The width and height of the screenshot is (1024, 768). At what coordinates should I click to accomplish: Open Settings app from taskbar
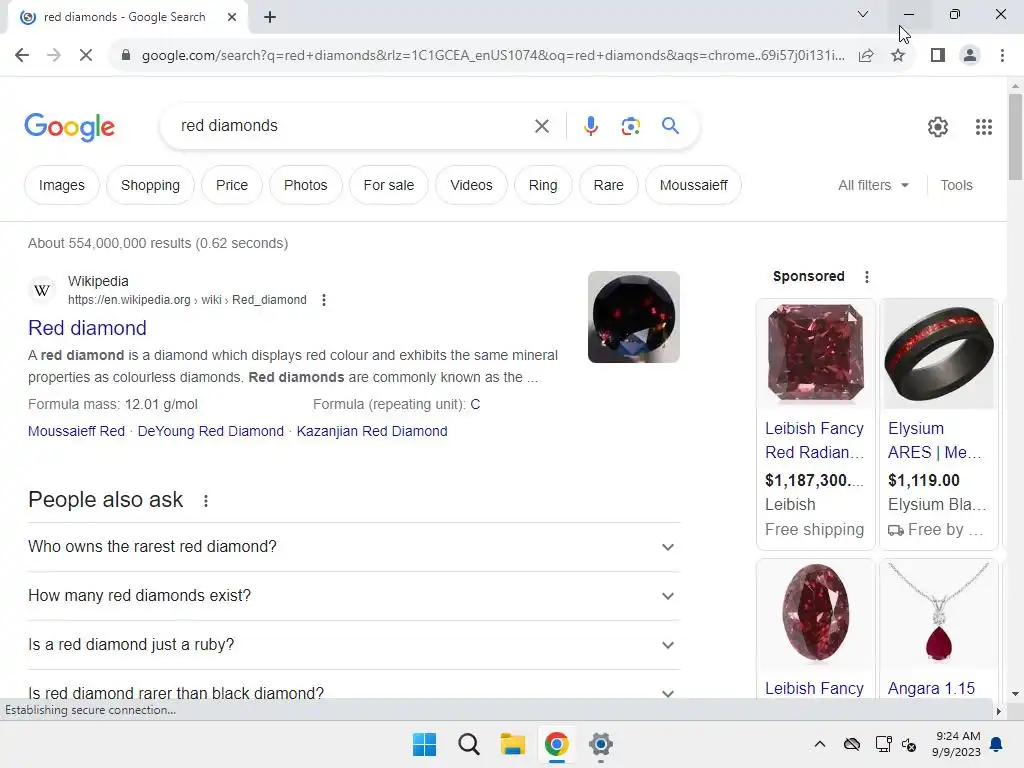click(601, 744)
